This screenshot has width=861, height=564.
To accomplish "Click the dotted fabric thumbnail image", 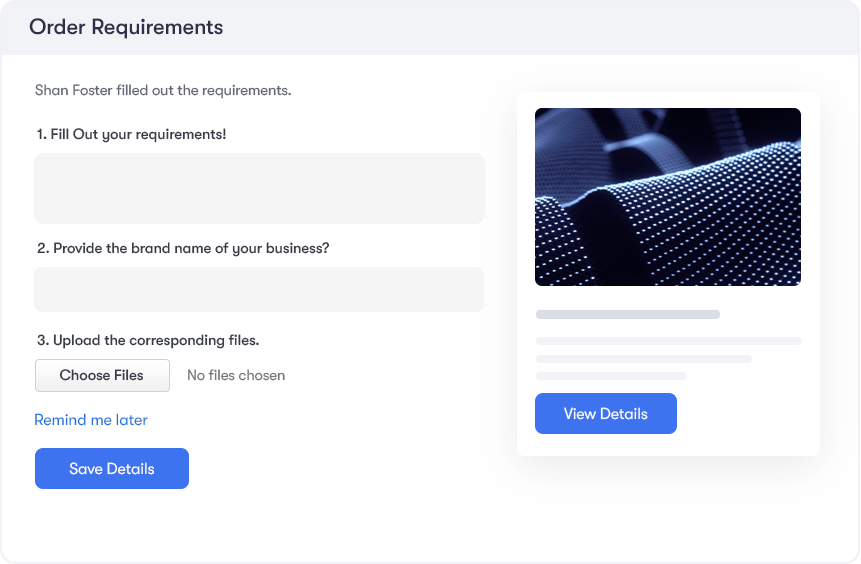I will point(667,197).
